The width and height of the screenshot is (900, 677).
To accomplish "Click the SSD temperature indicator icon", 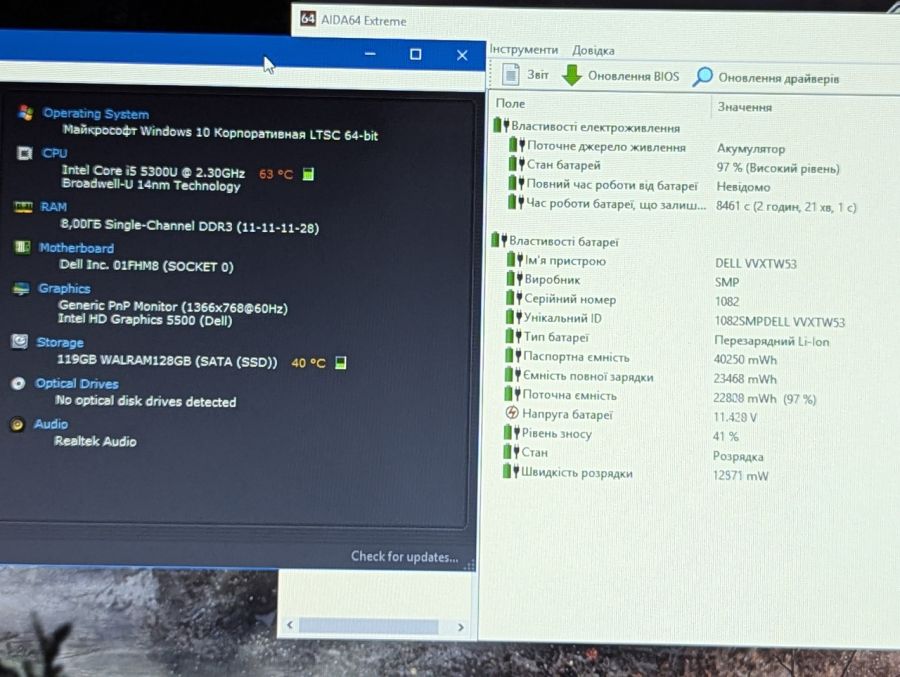I will [x=340, y=362].
